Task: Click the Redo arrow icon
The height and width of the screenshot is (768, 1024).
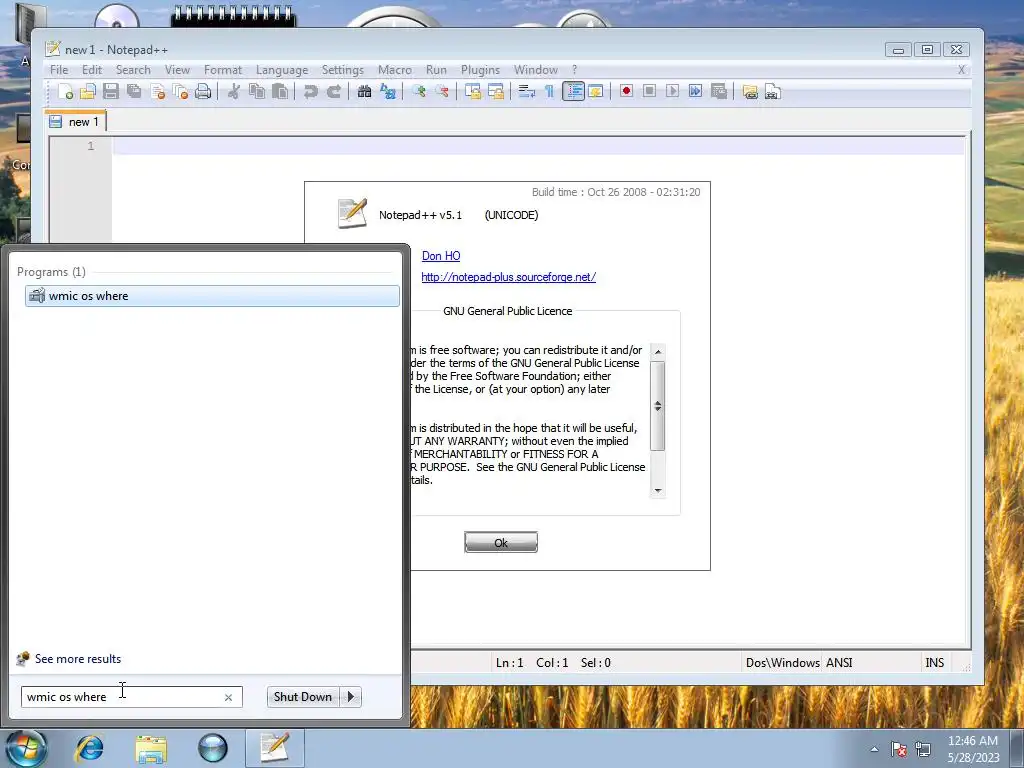Action: click(334, 91)
